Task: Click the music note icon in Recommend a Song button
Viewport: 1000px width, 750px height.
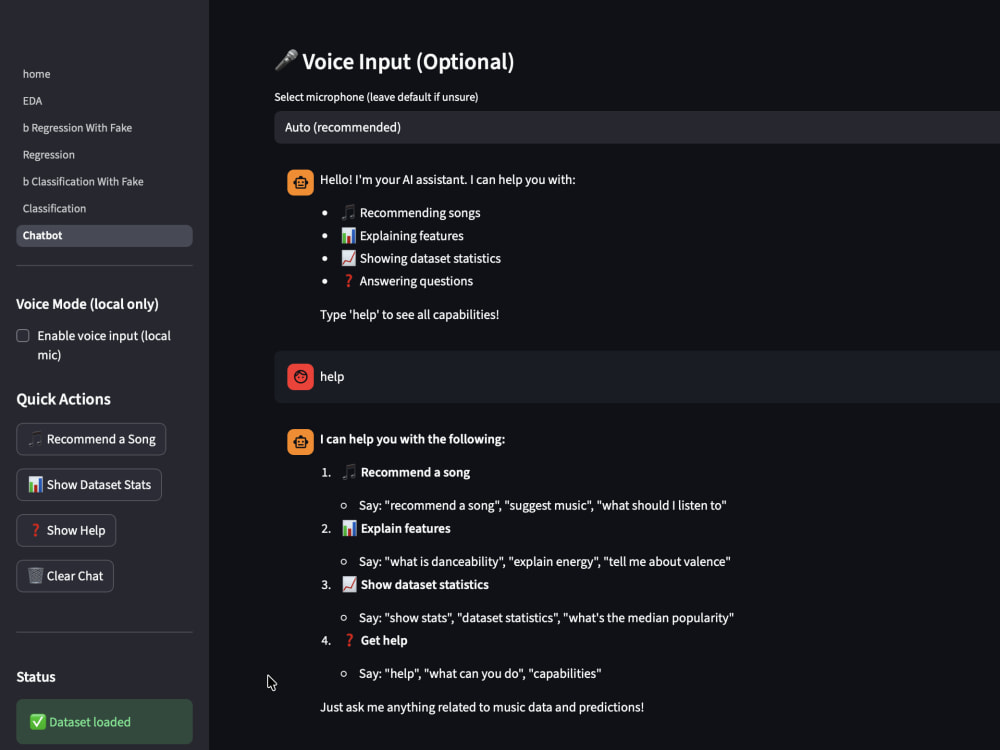Action: pyautogui.click(x=36, y=439)
